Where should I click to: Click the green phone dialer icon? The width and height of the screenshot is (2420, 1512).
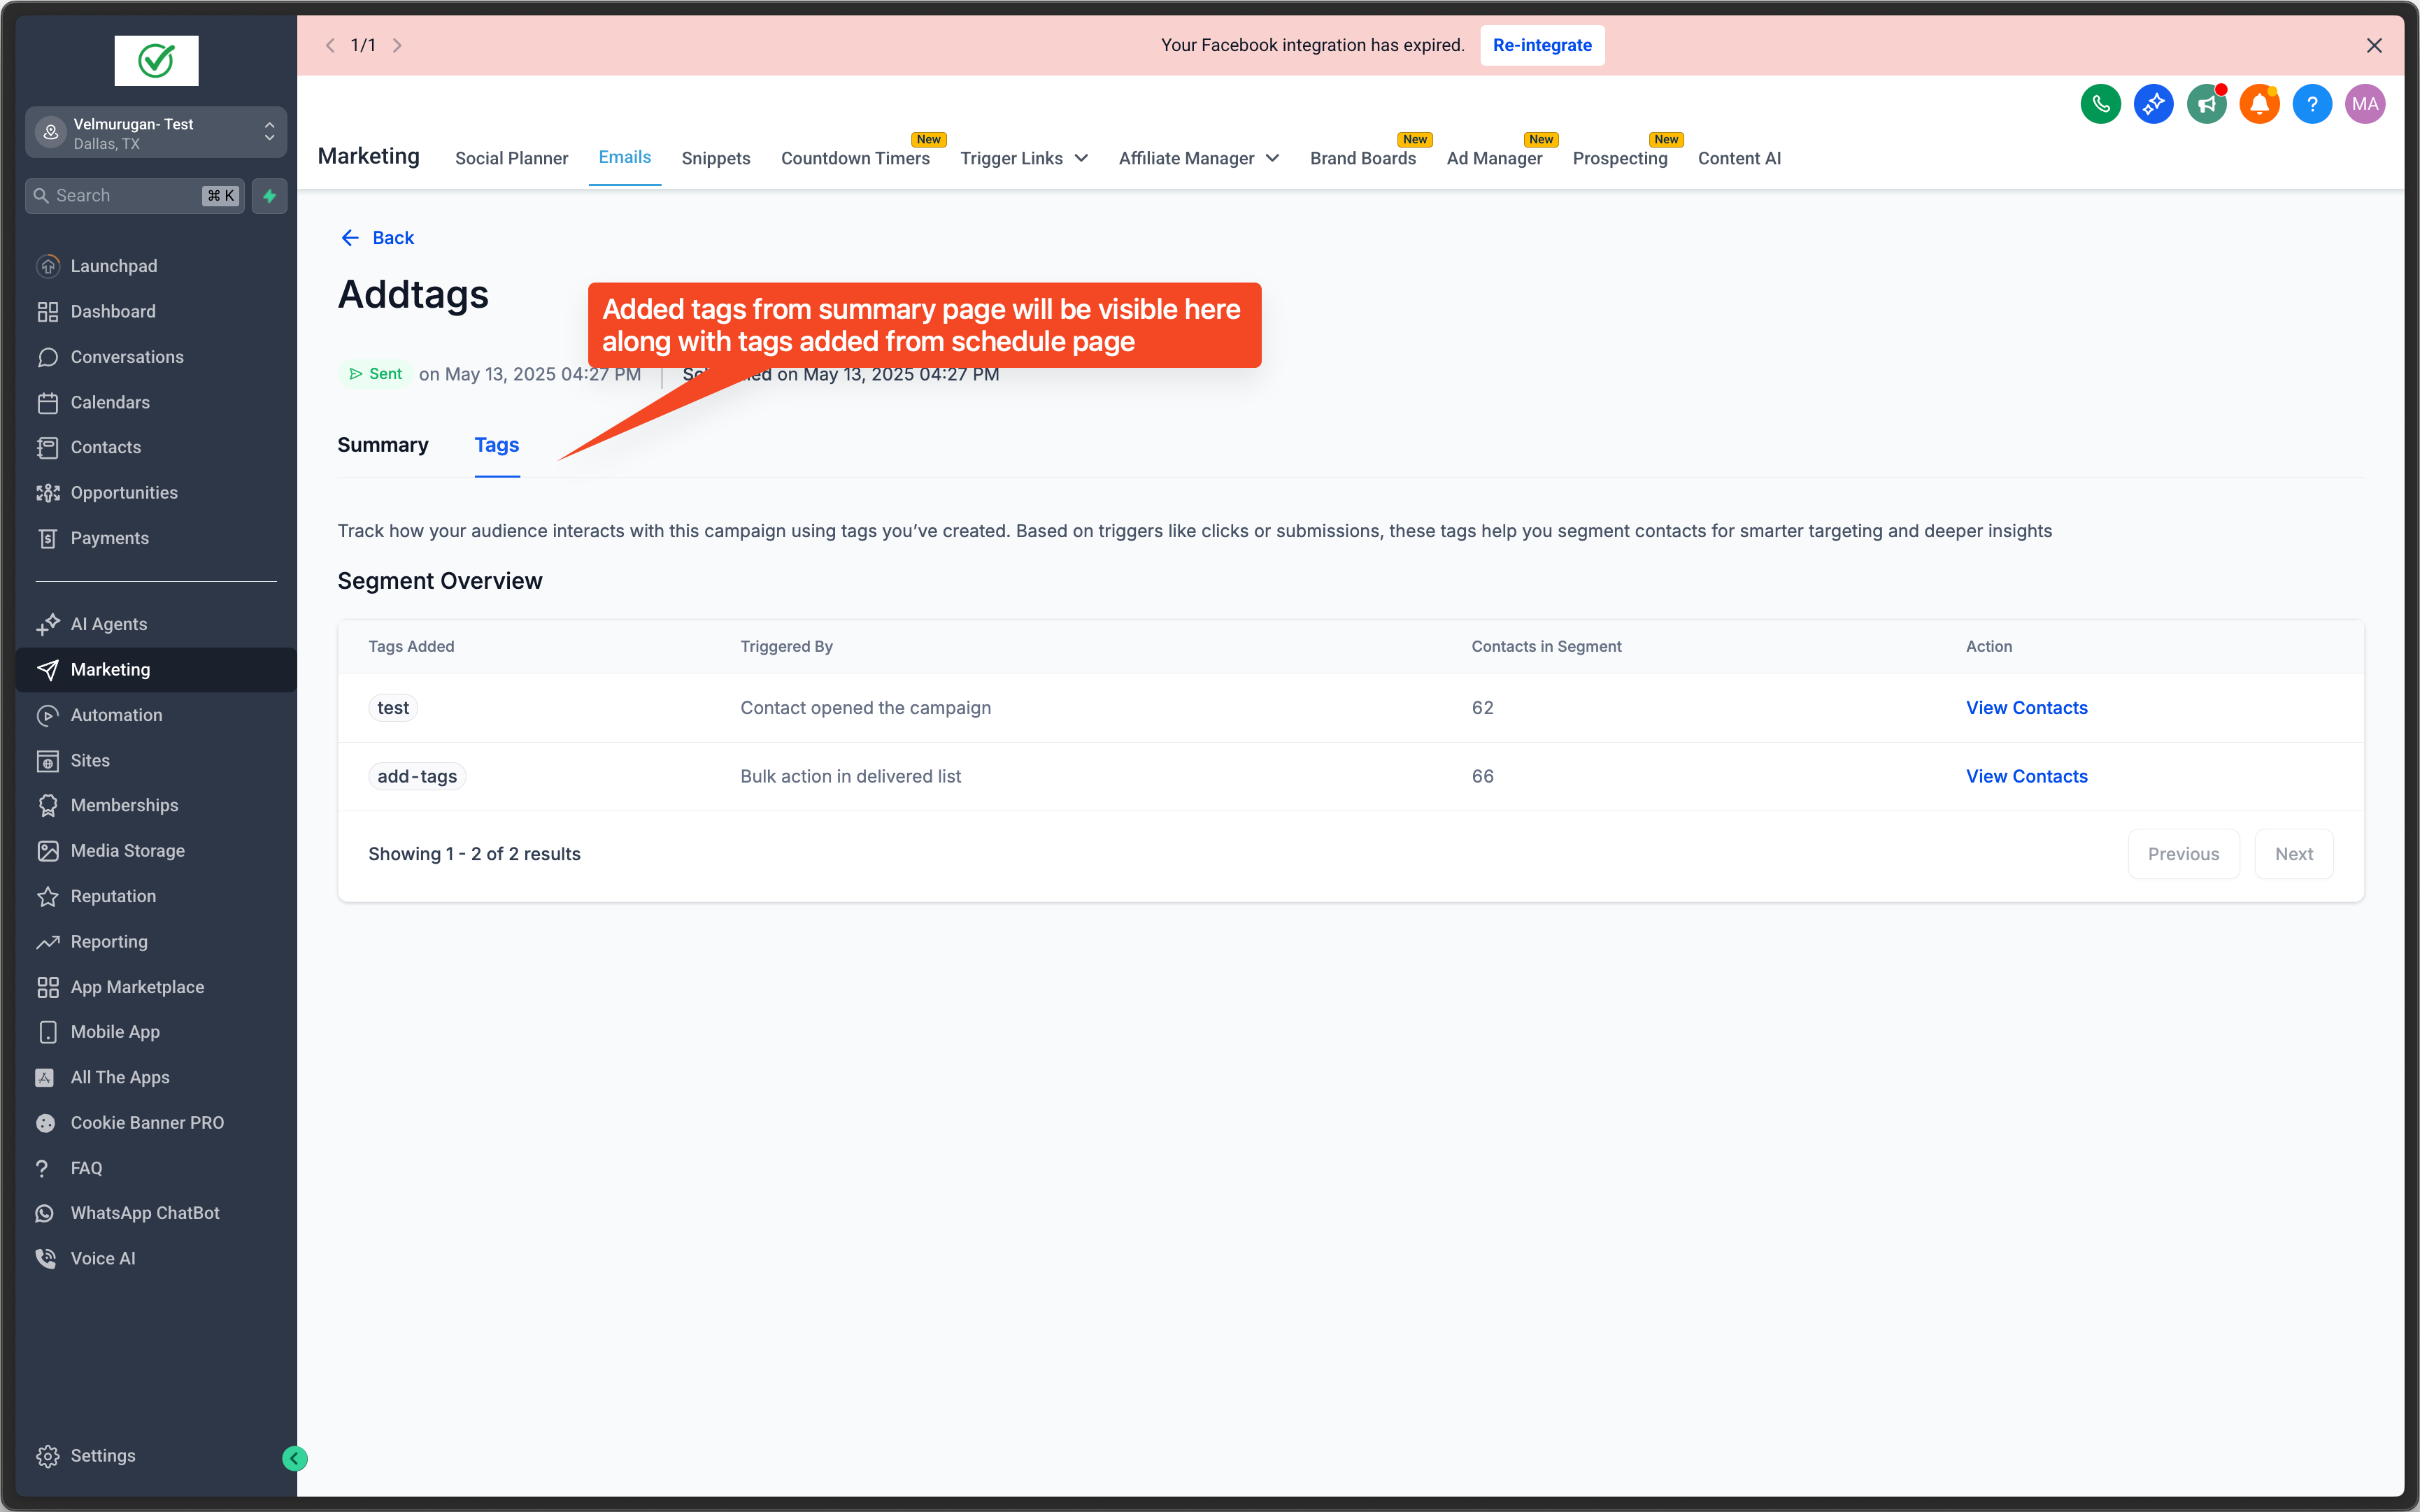coord(2100,104)
